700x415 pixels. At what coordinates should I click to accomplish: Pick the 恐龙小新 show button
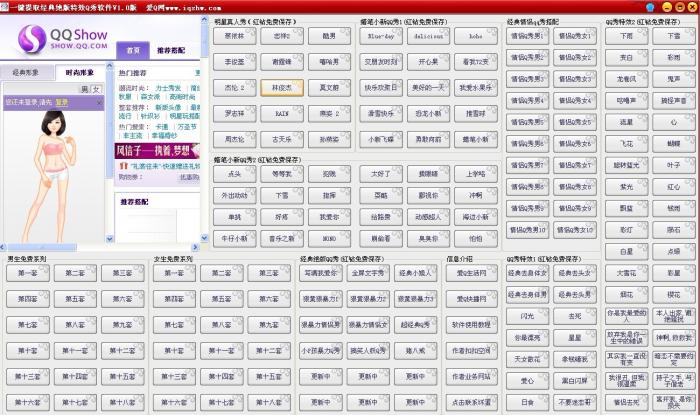(428, 114)
